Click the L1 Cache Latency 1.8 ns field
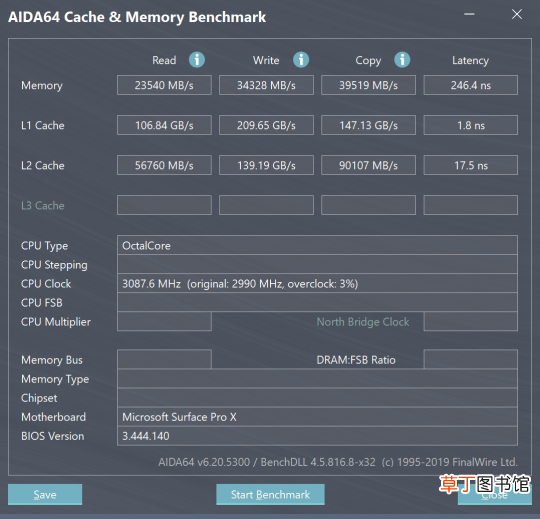Viewport: 540px width, 519px height. pos(470,125)
